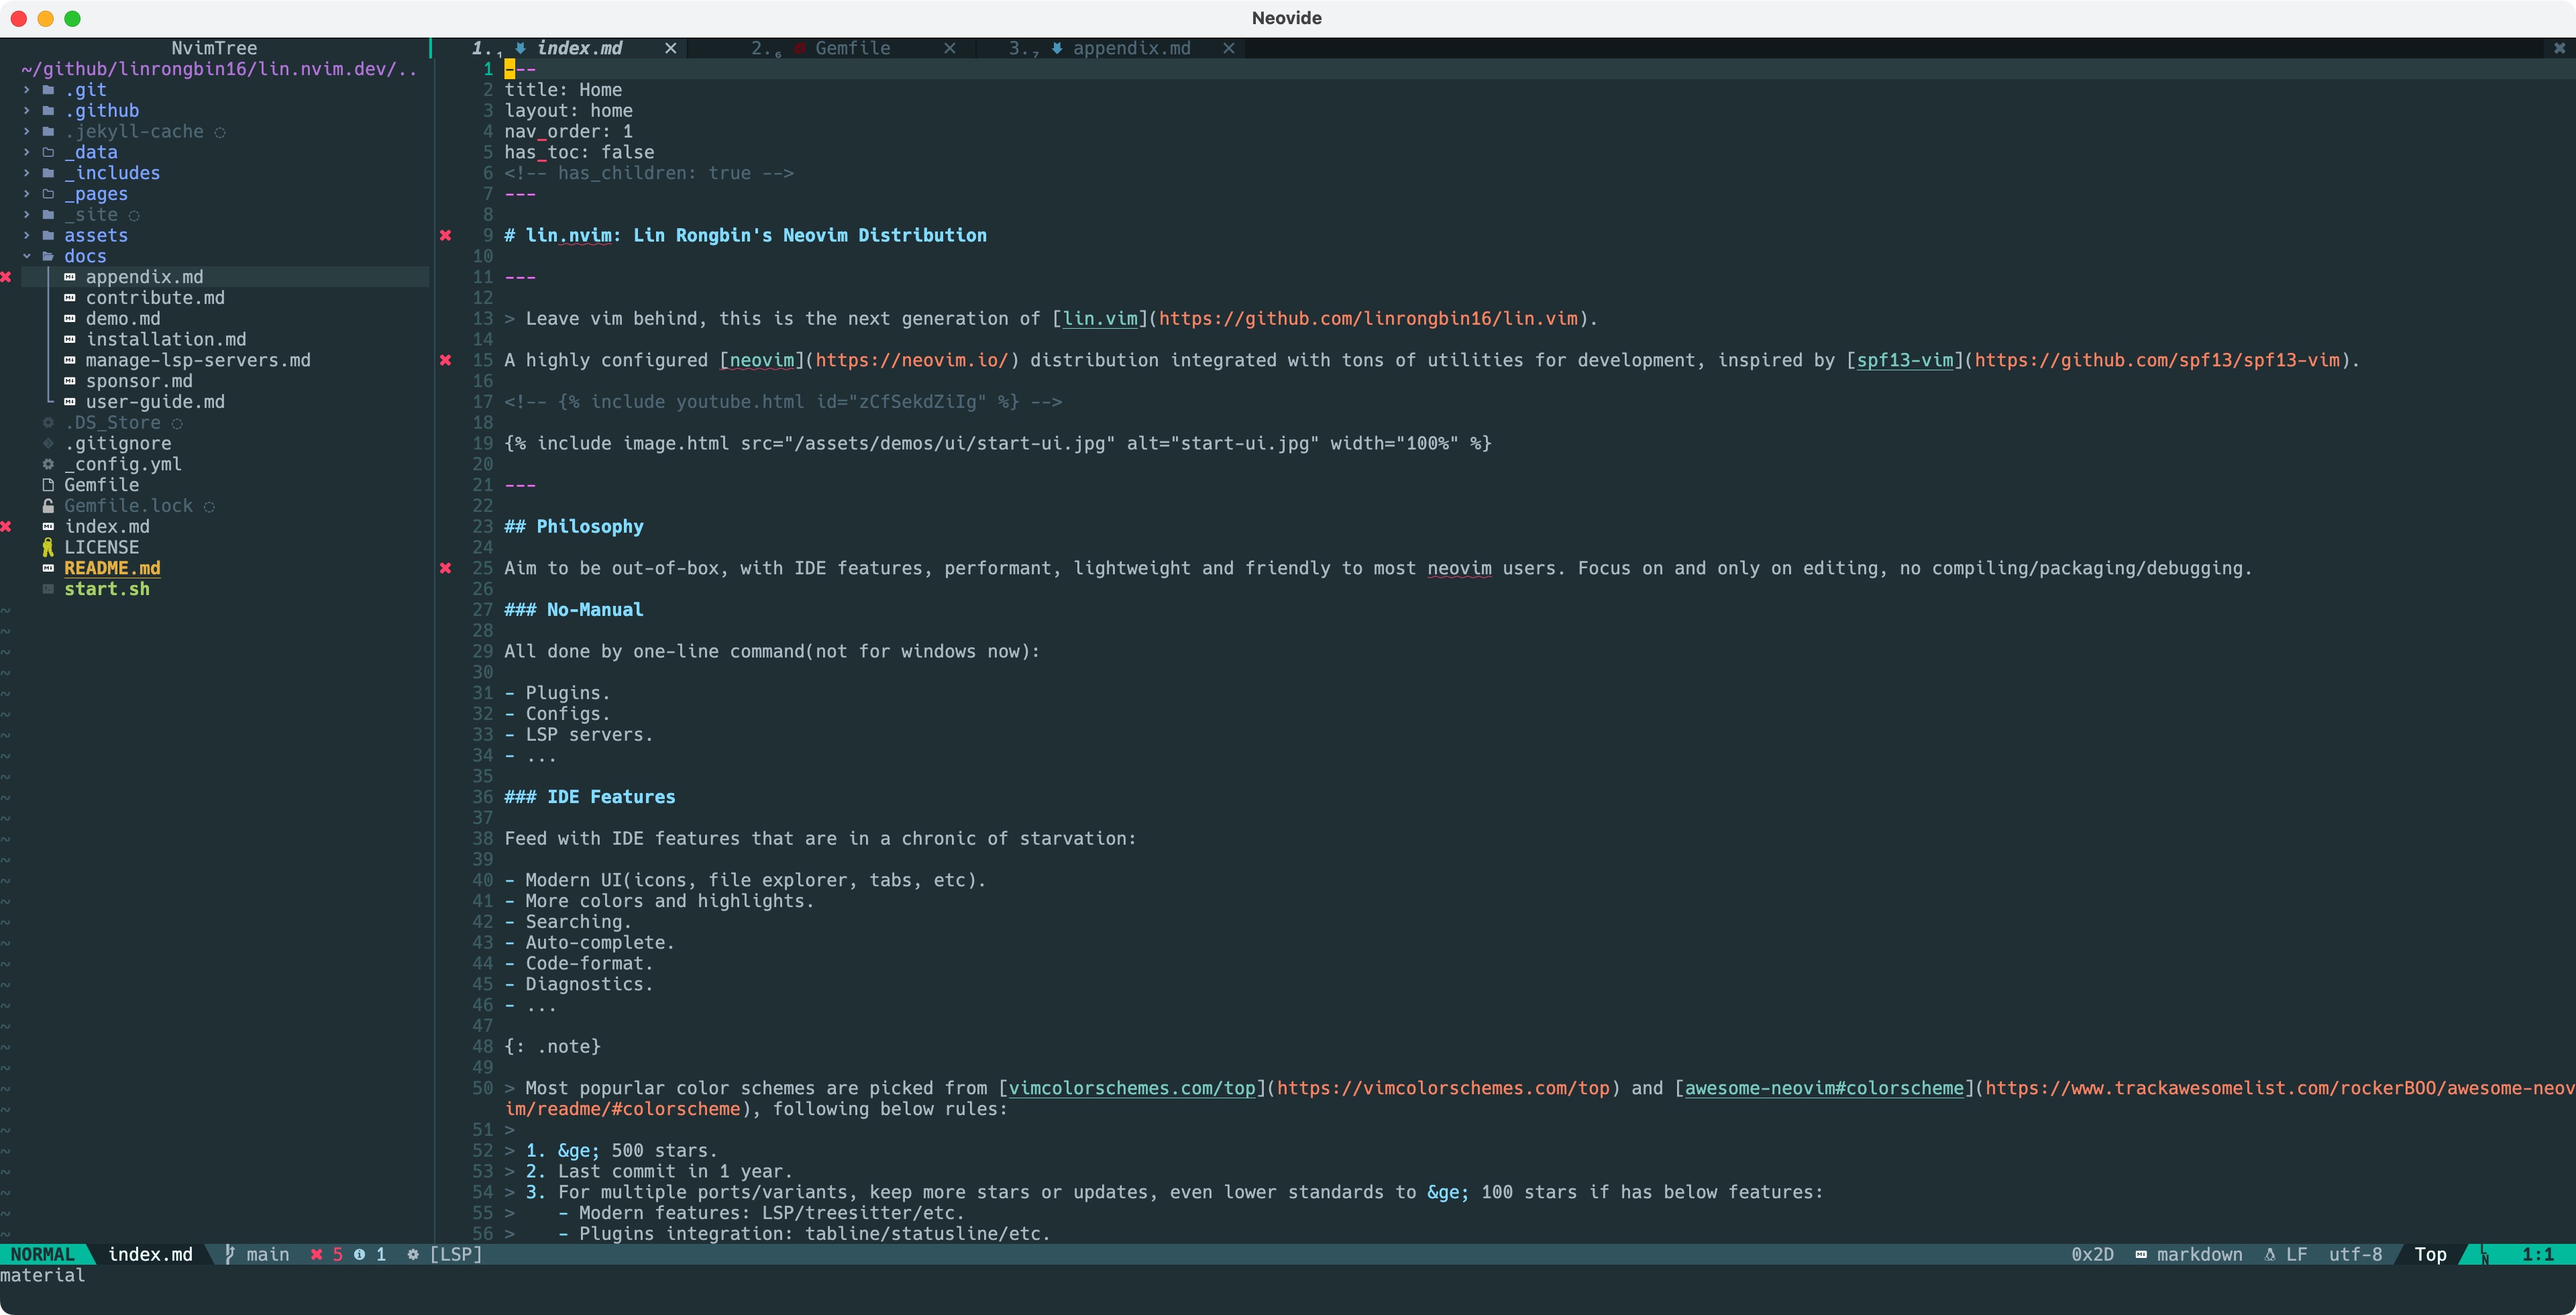Close the index.md tab
The image size is (2576, 1315).
point(671,48)
